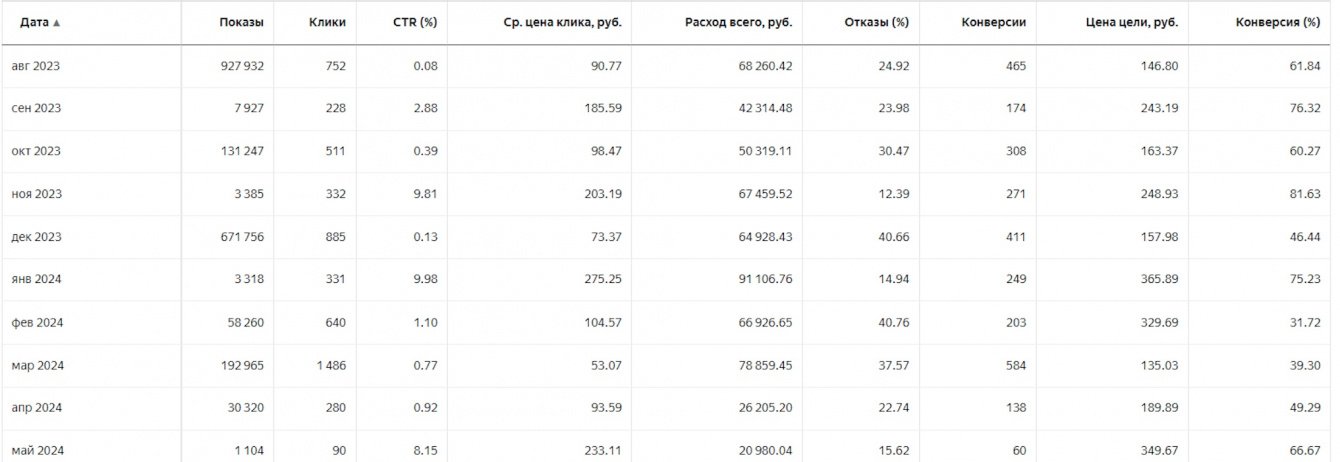Select the авг 2023 date row
The image size is (1340, 462).
(x=36, y=66)
